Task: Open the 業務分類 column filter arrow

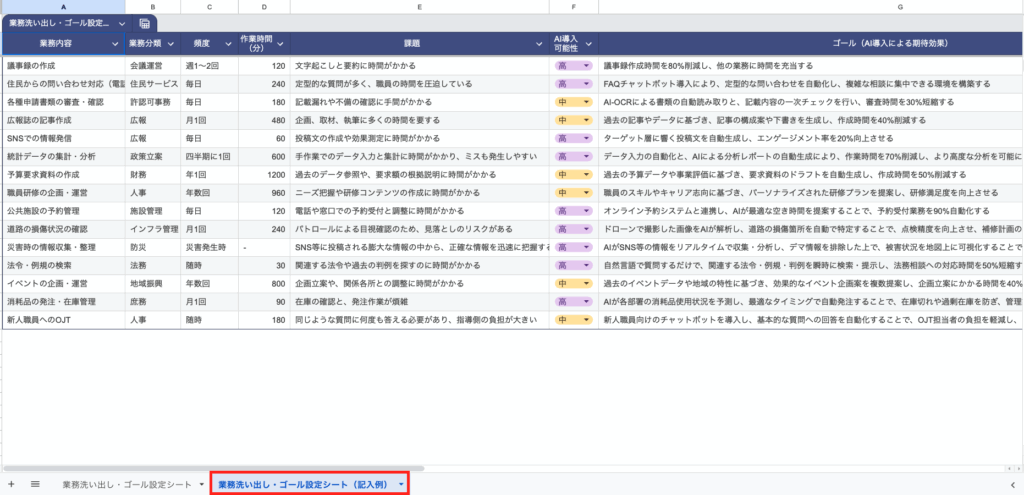Action: (171, 44)
